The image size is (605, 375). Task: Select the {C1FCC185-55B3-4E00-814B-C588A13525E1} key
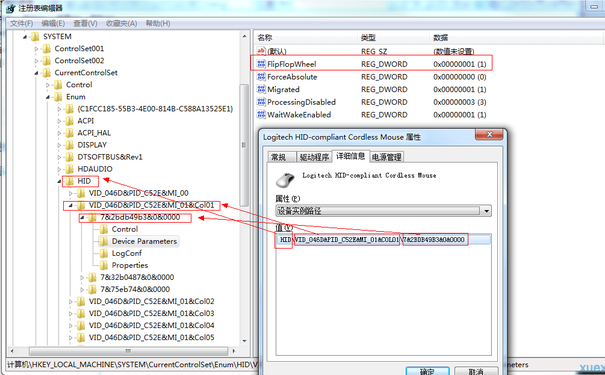[155, 109]
